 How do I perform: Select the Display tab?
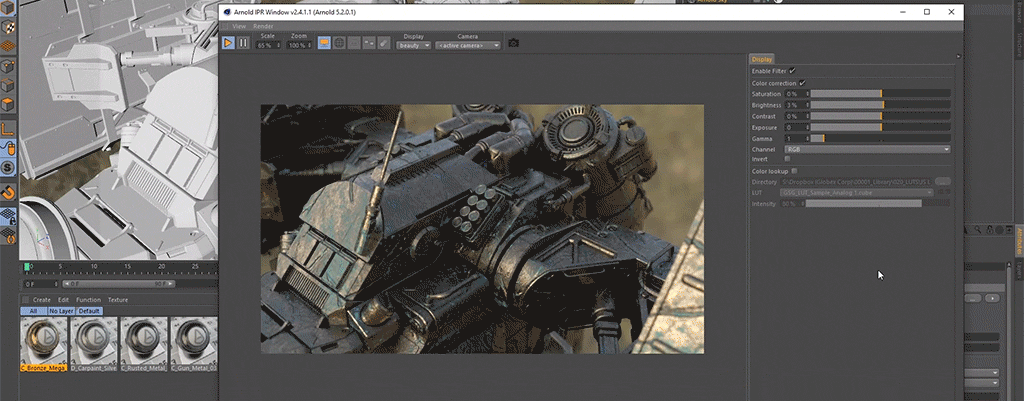761,59
